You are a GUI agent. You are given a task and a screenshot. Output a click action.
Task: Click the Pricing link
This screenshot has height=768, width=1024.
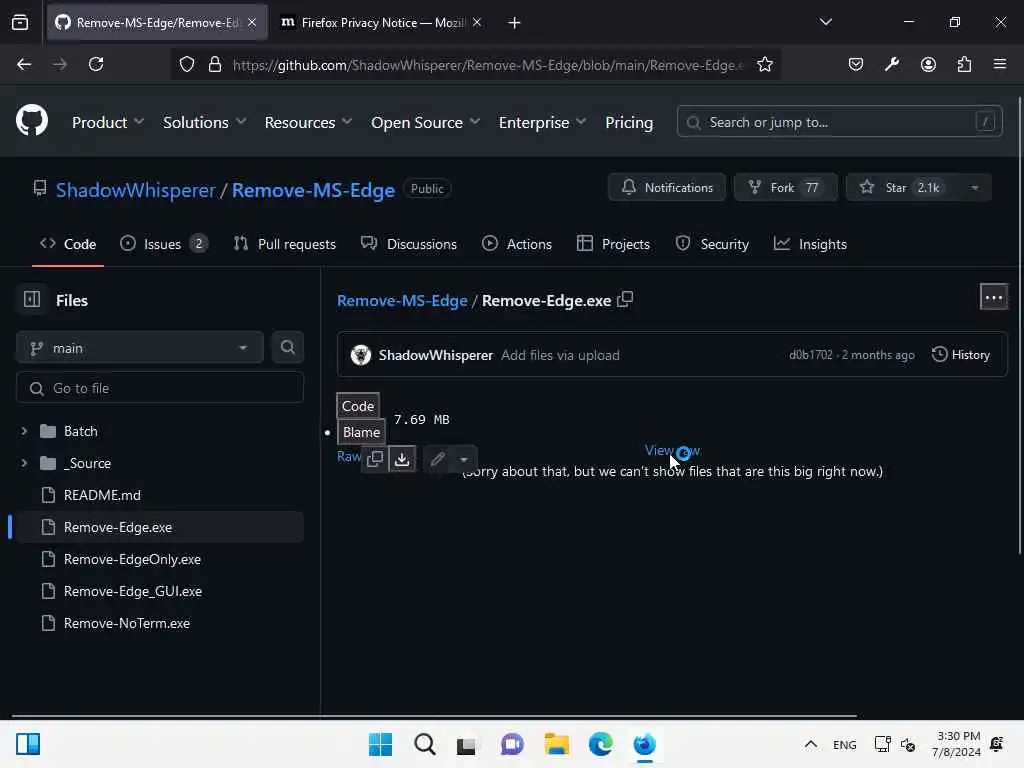[629, 122]
